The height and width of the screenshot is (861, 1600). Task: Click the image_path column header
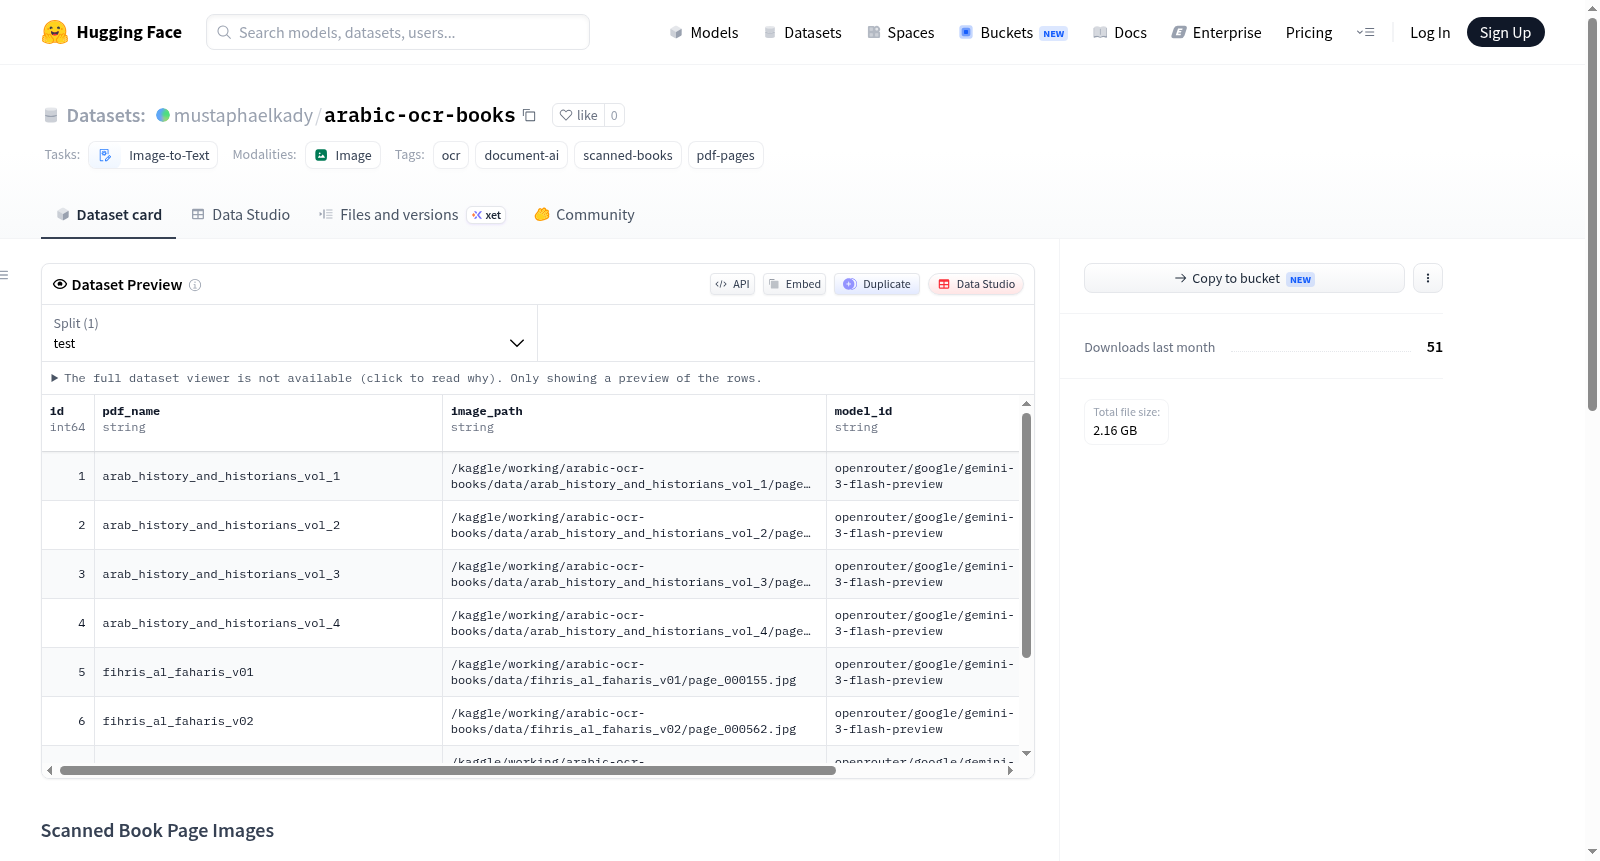click(x=635, y=423)
